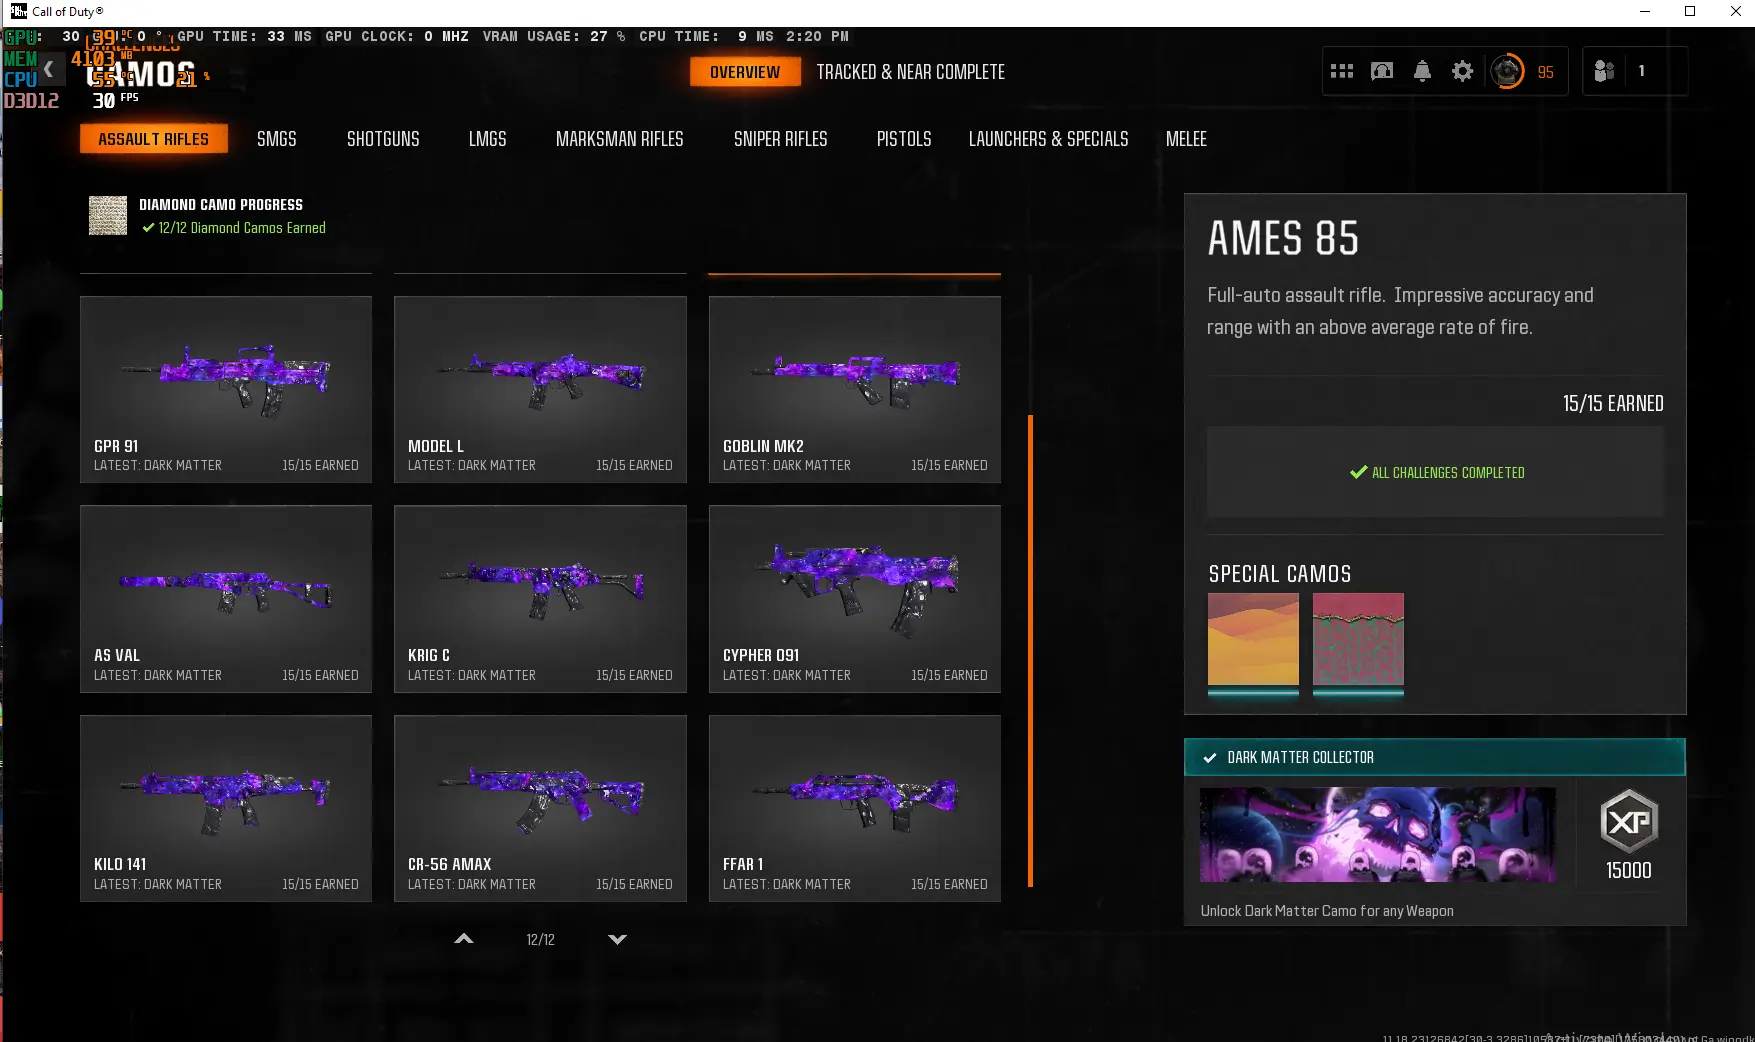Open notifications bell
This screenshot has width=1755, height=1042.
(1422, 71)
